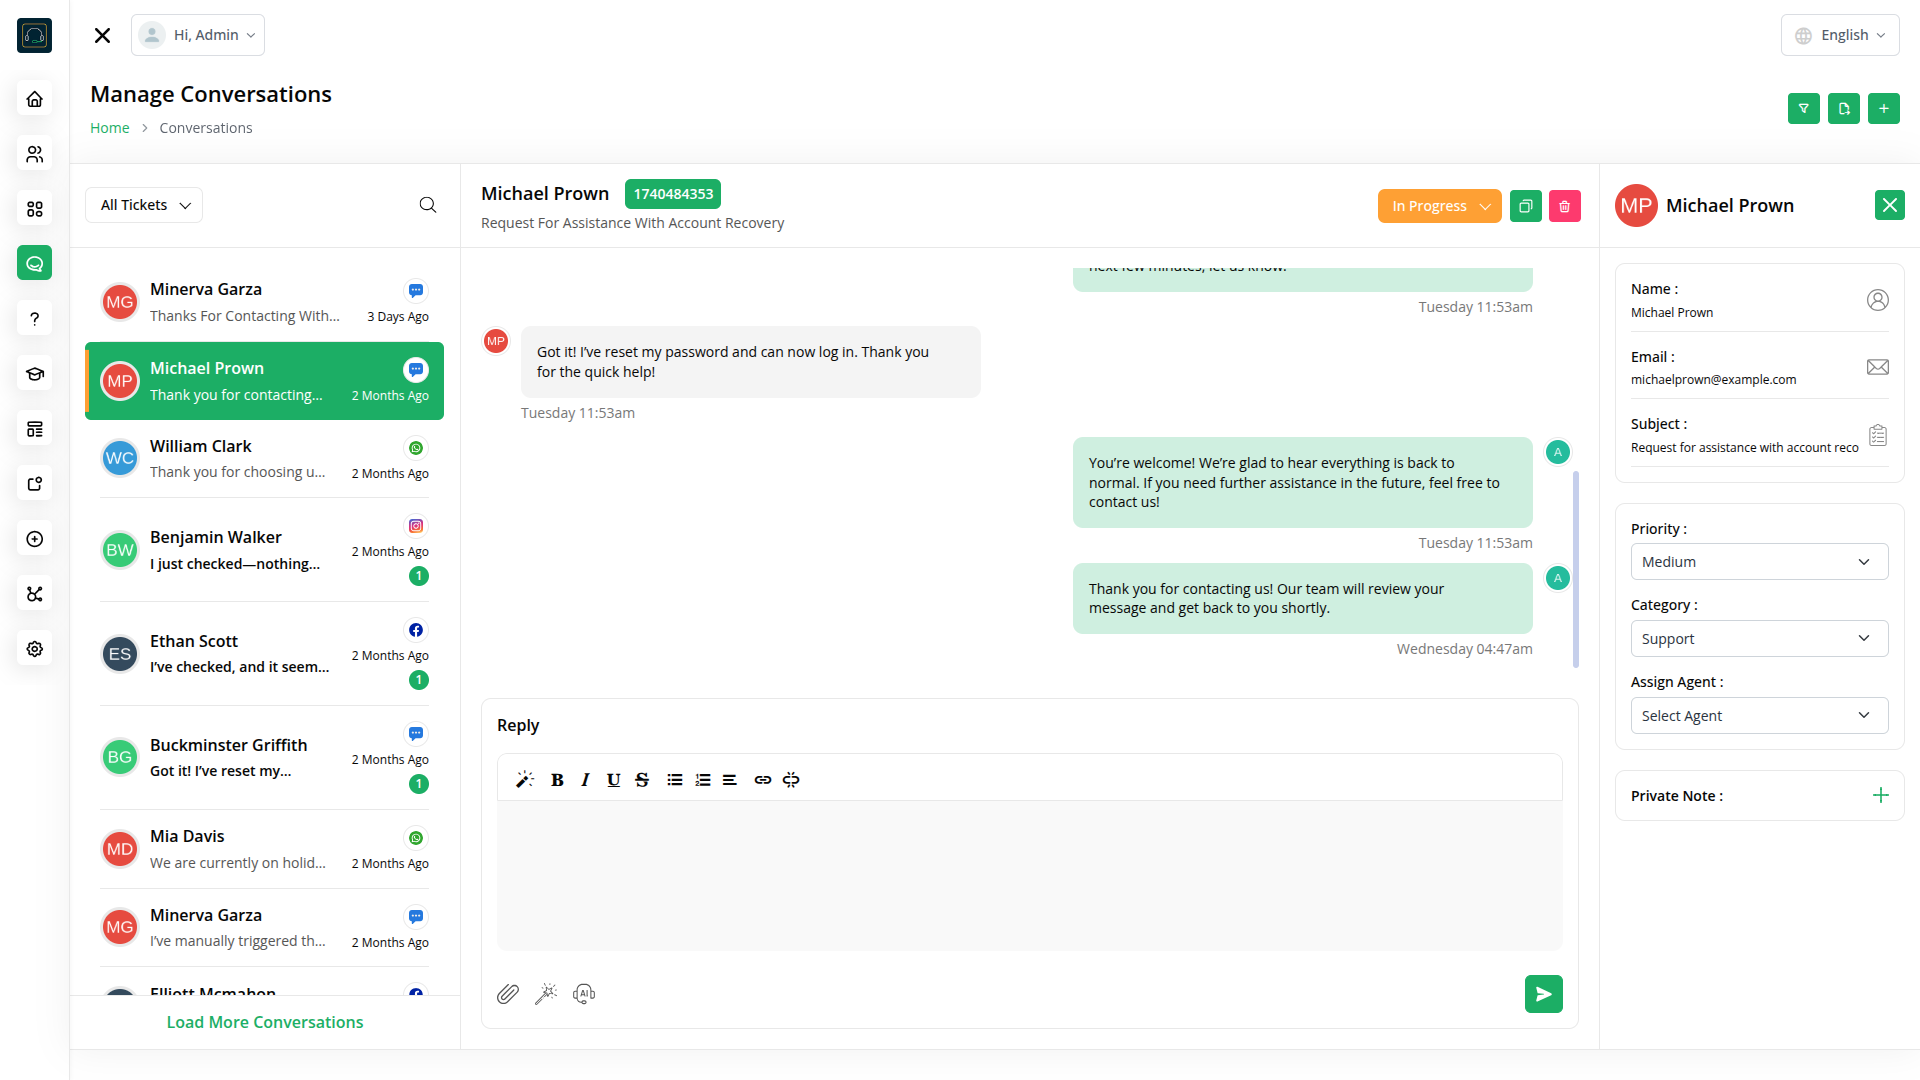Image resolution: width=1920 pixels, height=1080 pixels.
Task: Click the settings gear in sidebar
Action: (x=35, y=649)
